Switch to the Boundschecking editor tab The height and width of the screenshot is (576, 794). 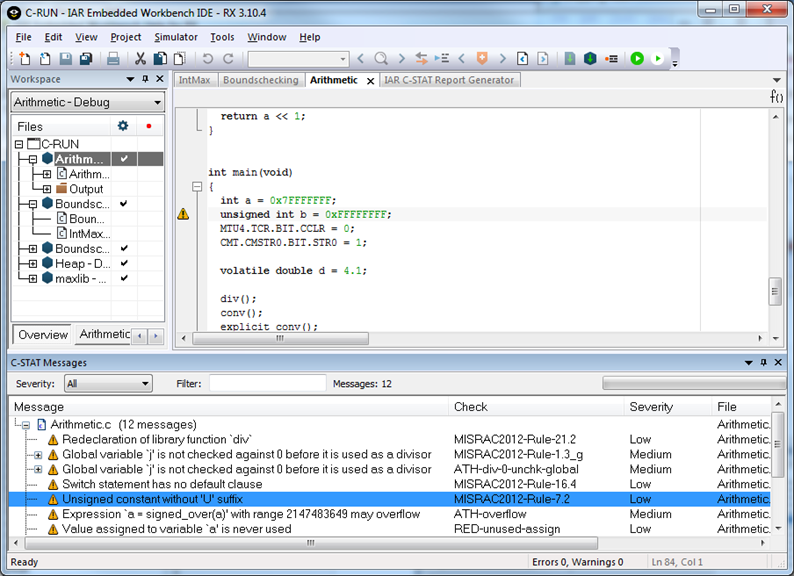(260, 80)
